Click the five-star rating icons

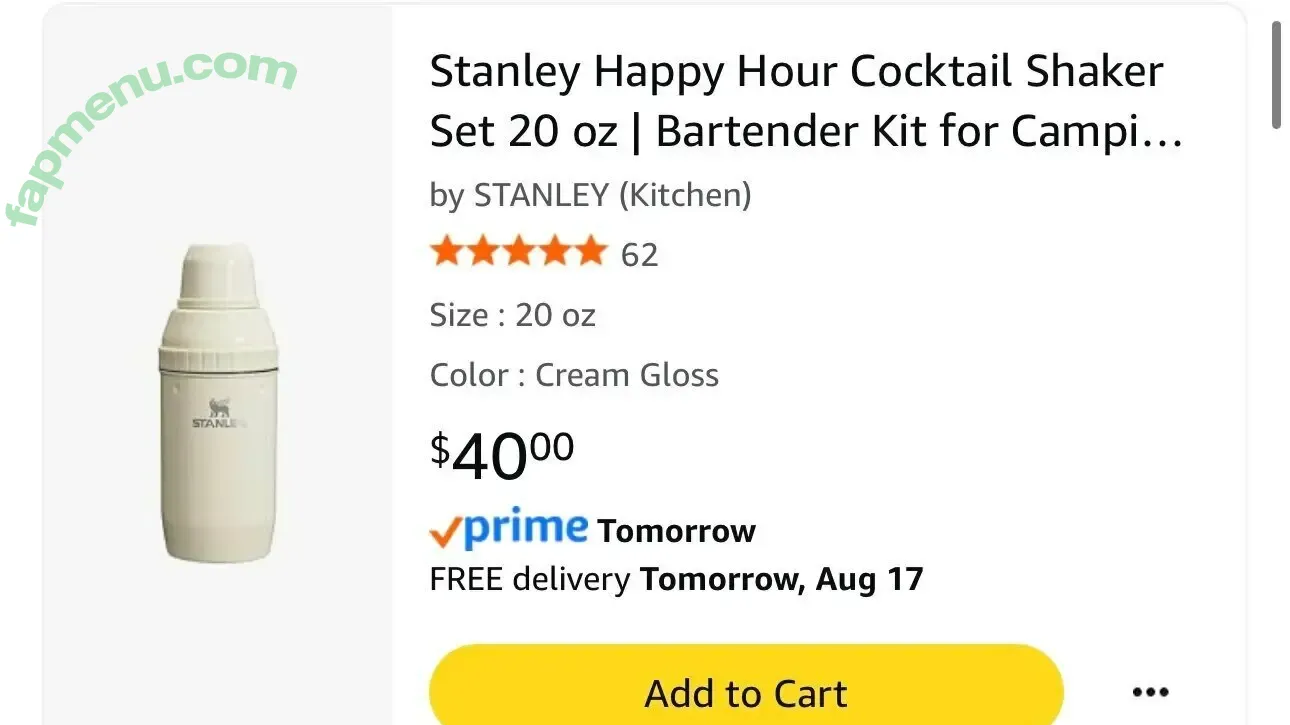tap(518, 252)
